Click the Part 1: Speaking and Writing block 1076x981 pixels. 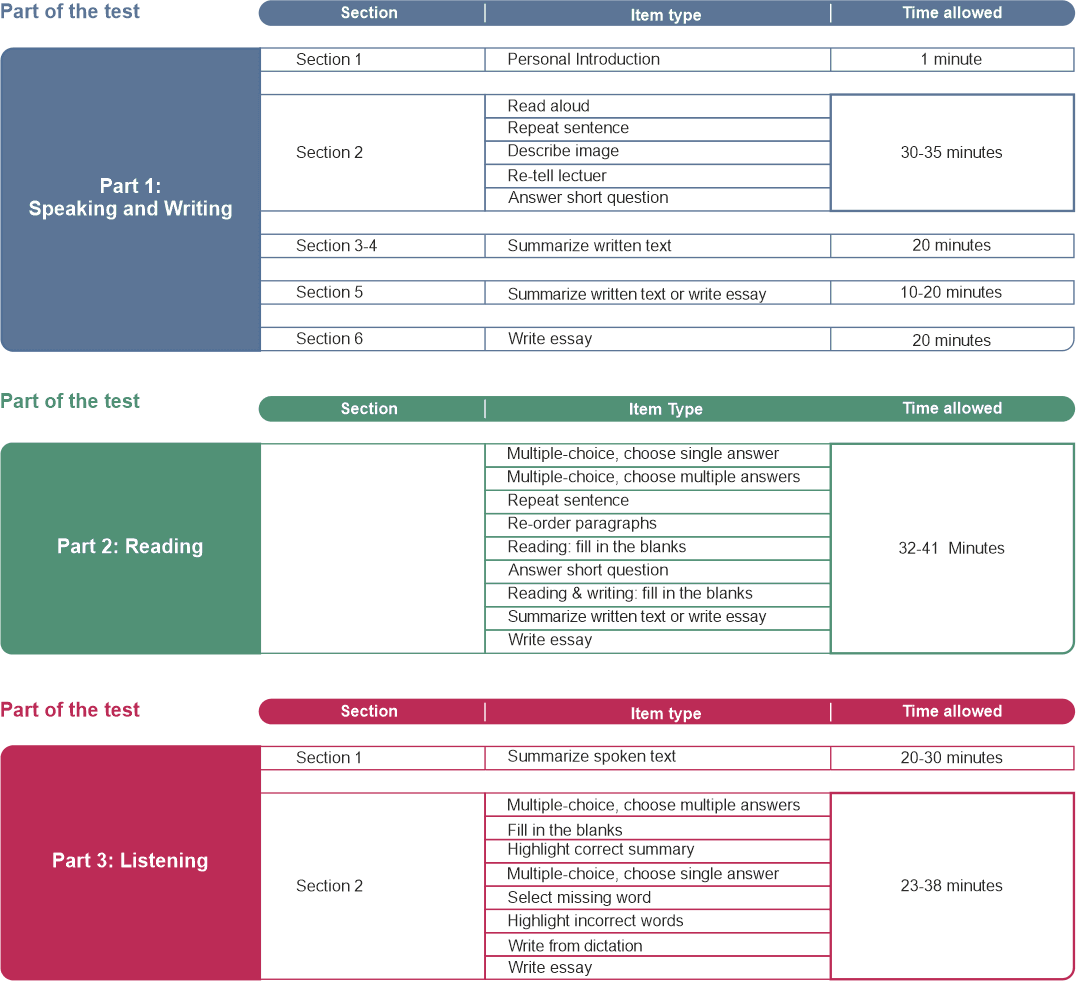pos(130,198)
